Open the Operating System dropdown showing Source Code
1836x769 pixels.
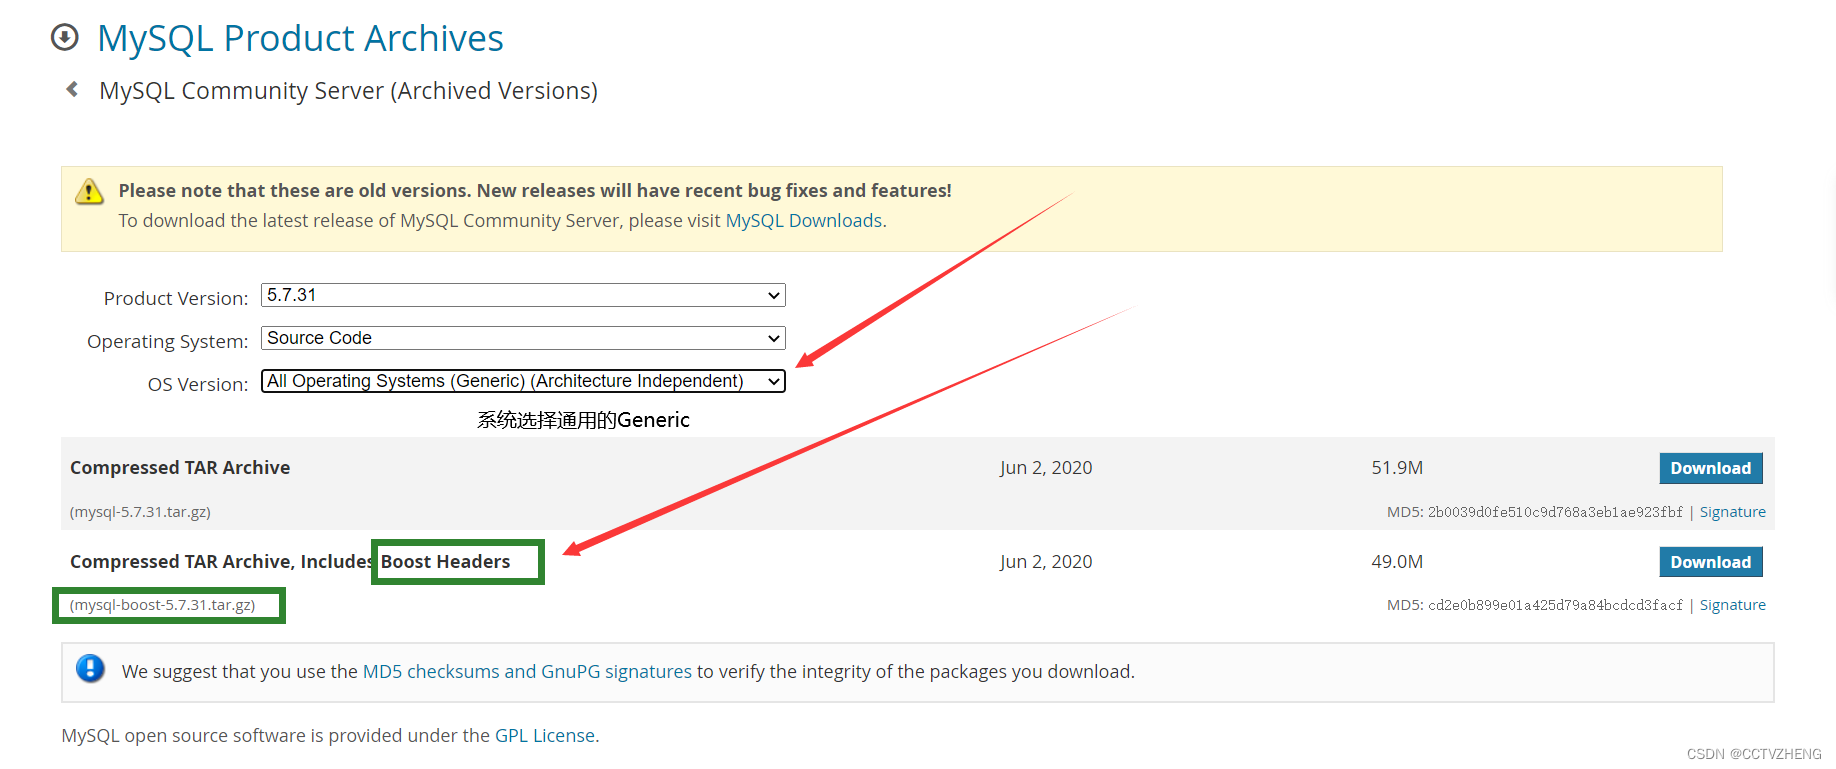point(523,338)
